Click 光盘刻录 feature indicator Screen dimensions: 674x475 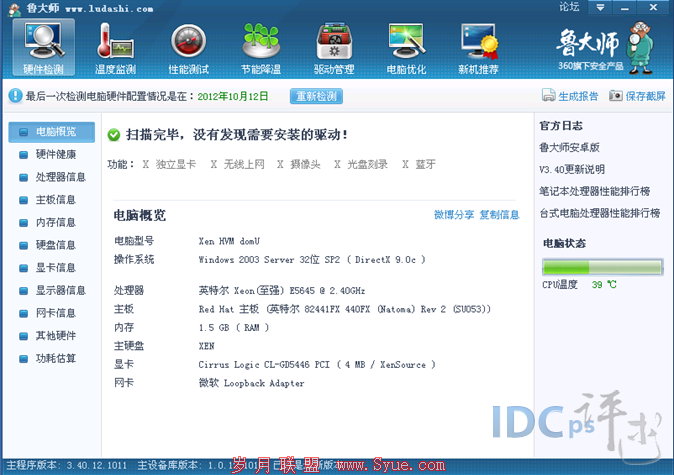click(x=361, y=164)
